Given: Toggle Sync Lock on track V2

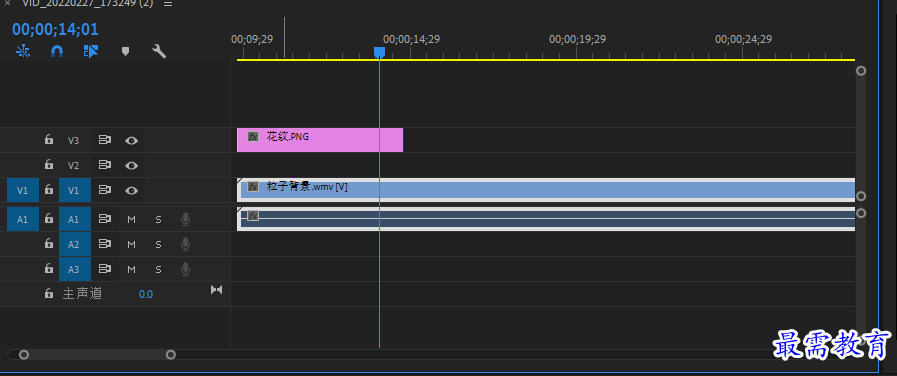Looking at the screenshot, I should (105, 165).
